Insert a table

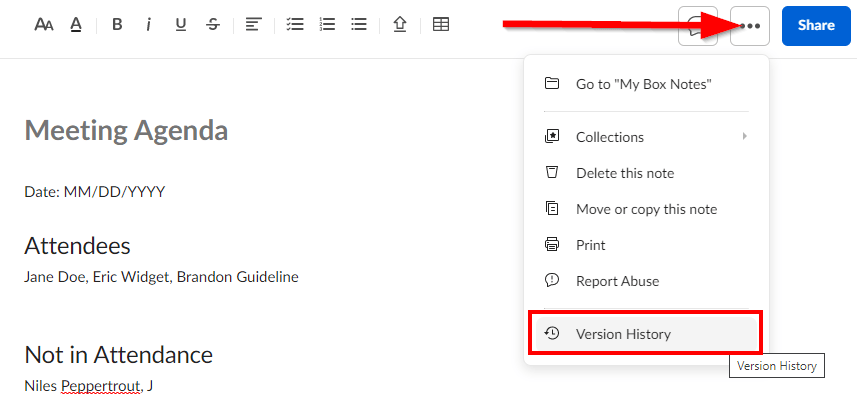point(441,25)
